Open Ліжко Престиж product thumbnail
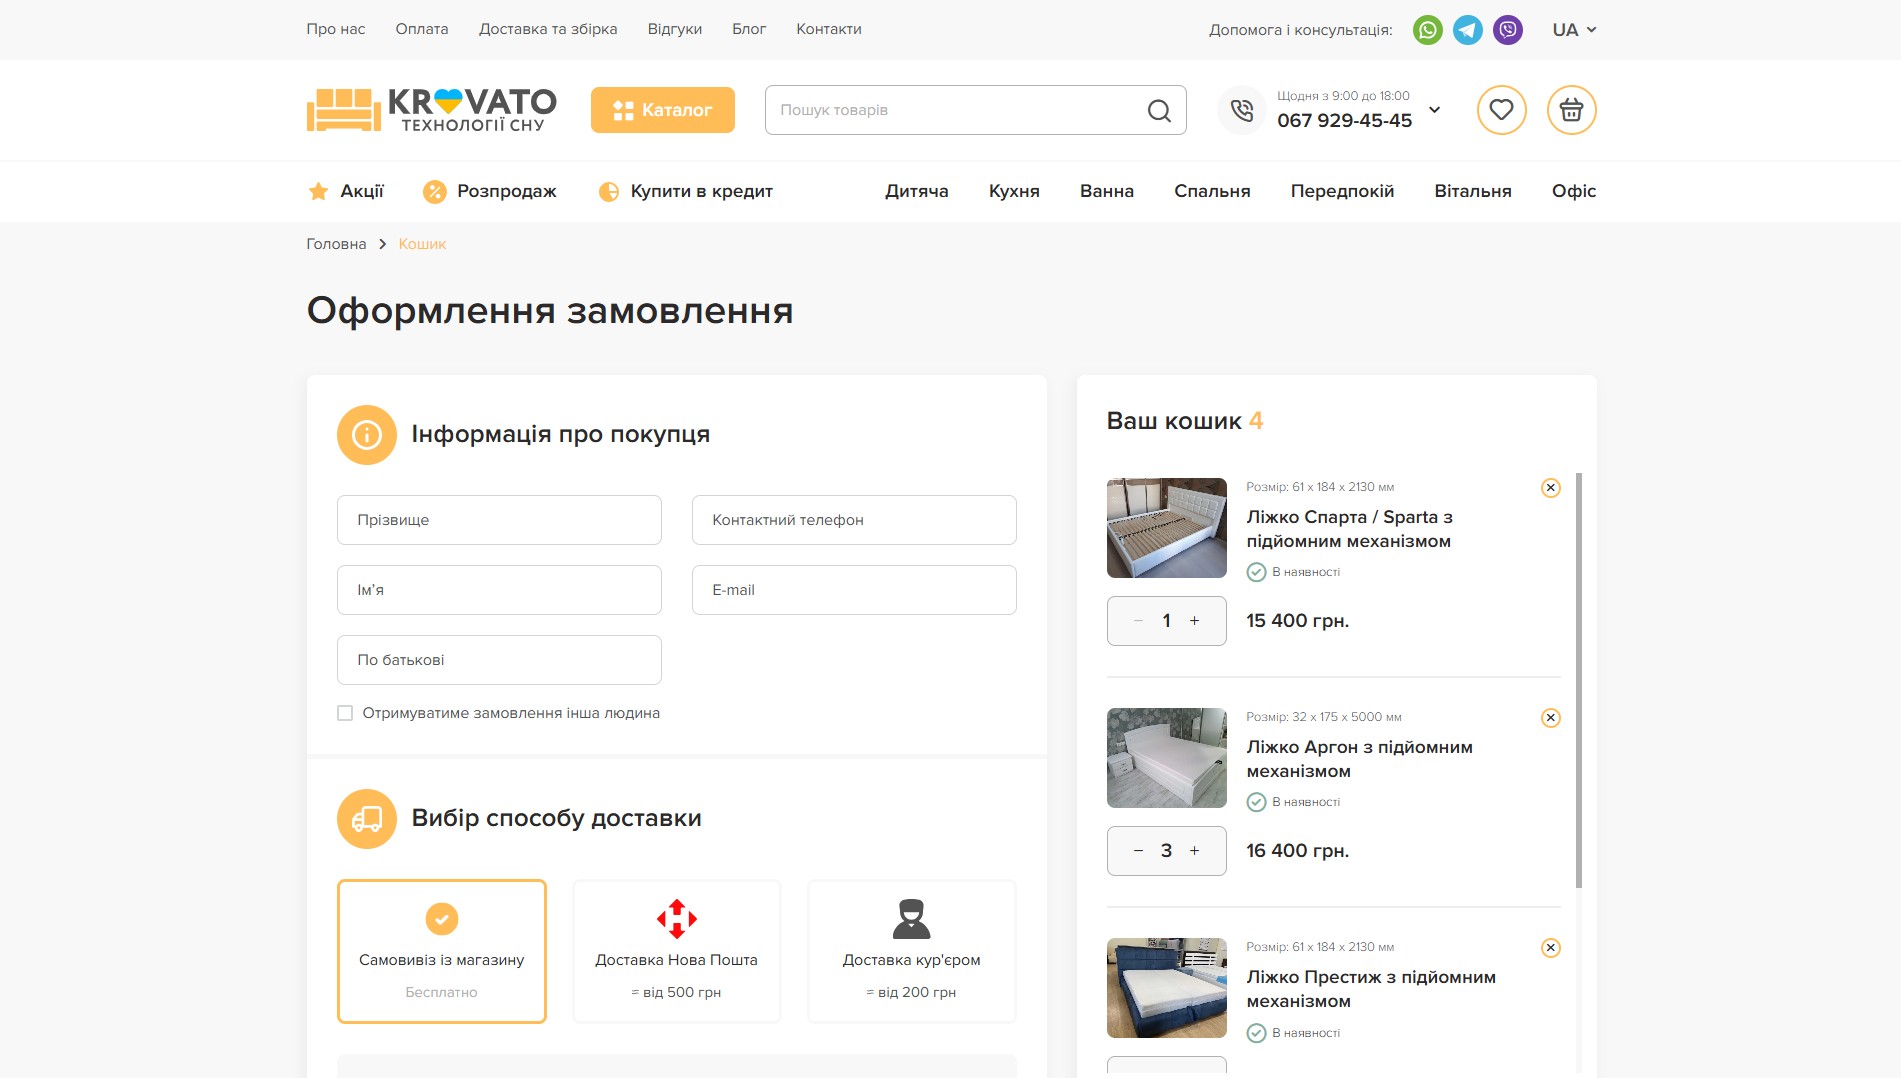Screen dimensions: 1901x1078 1166,988
